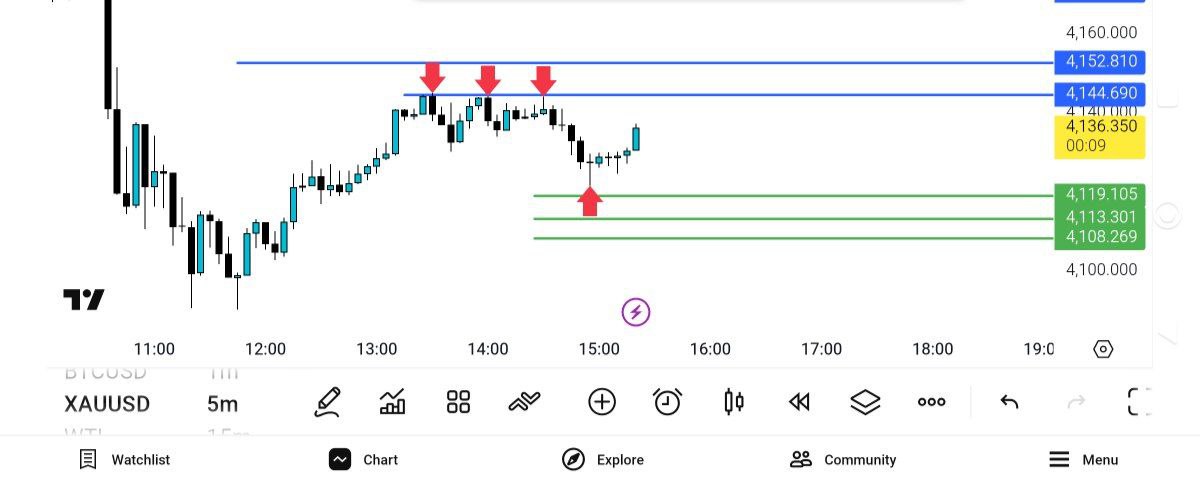The width and height of the screenshot is (1200, 484).
Task: Open the drawing tools pencil icon
Action: coord(328,402)
